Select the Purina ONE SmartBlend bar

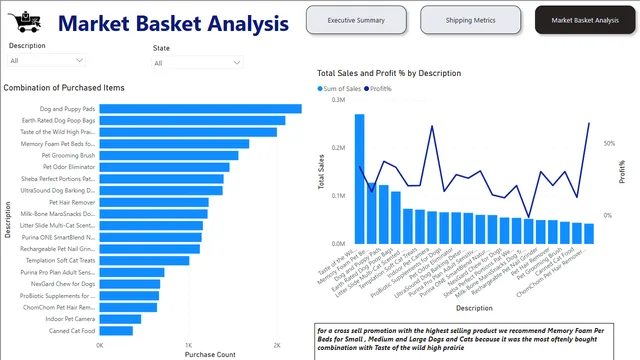[x=151, y=237]
